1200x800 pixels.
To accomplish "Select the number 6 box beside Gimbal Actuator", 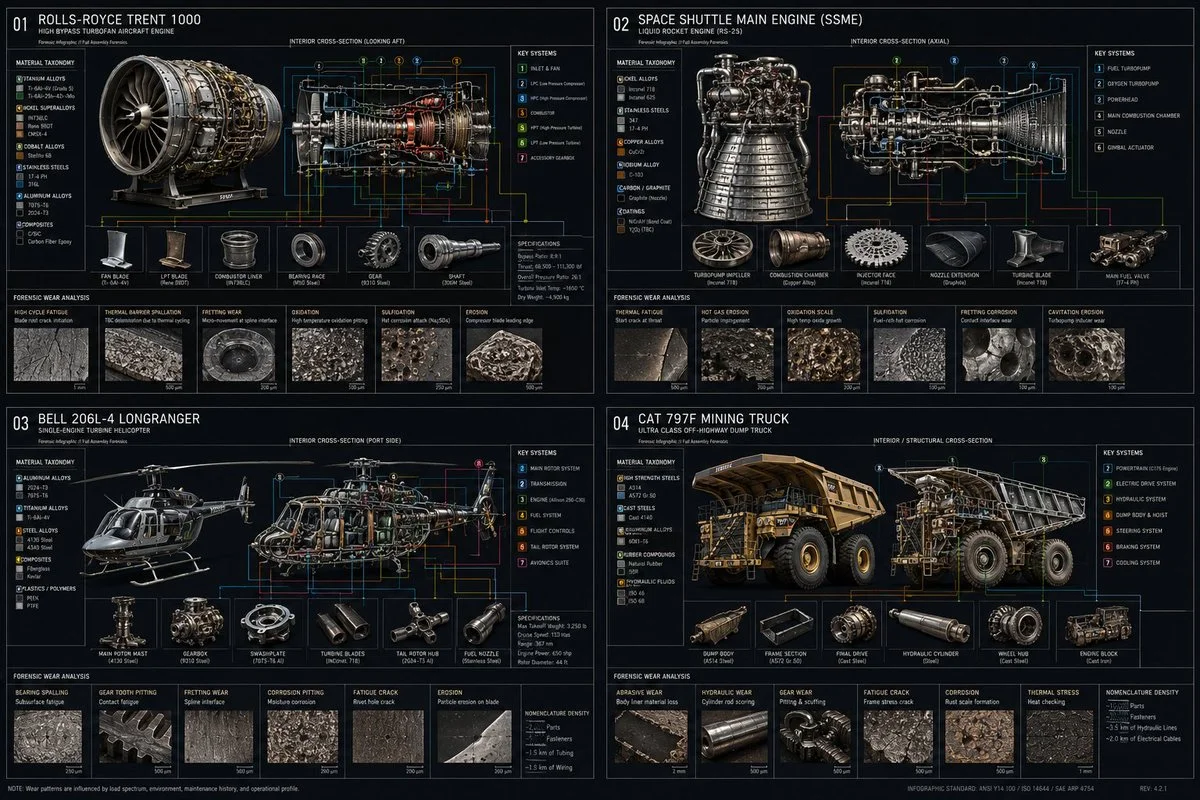I will tap(1100, 147).
